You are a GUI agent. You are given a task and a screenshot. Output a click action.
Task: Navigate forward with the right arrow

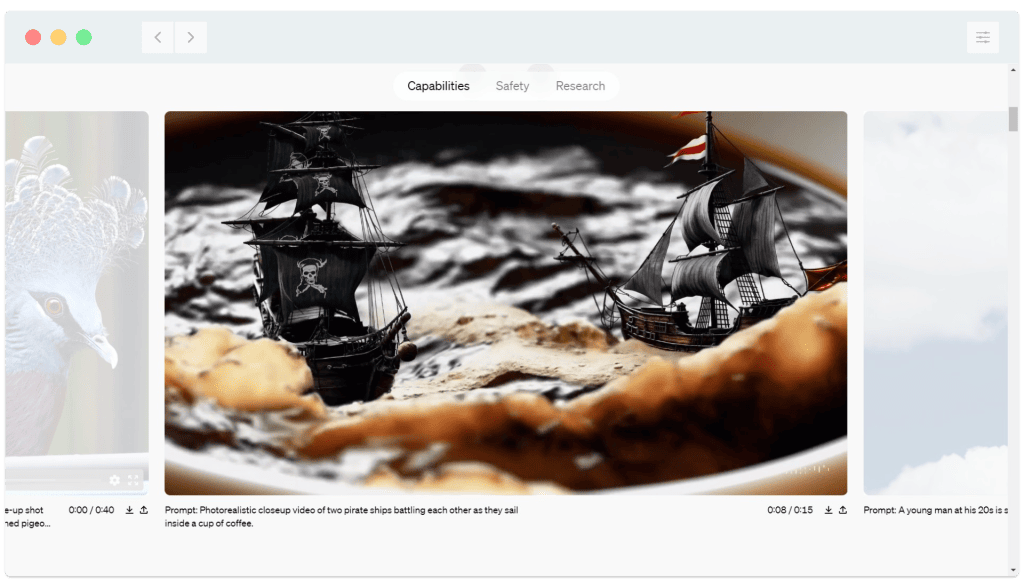[190, 37]
